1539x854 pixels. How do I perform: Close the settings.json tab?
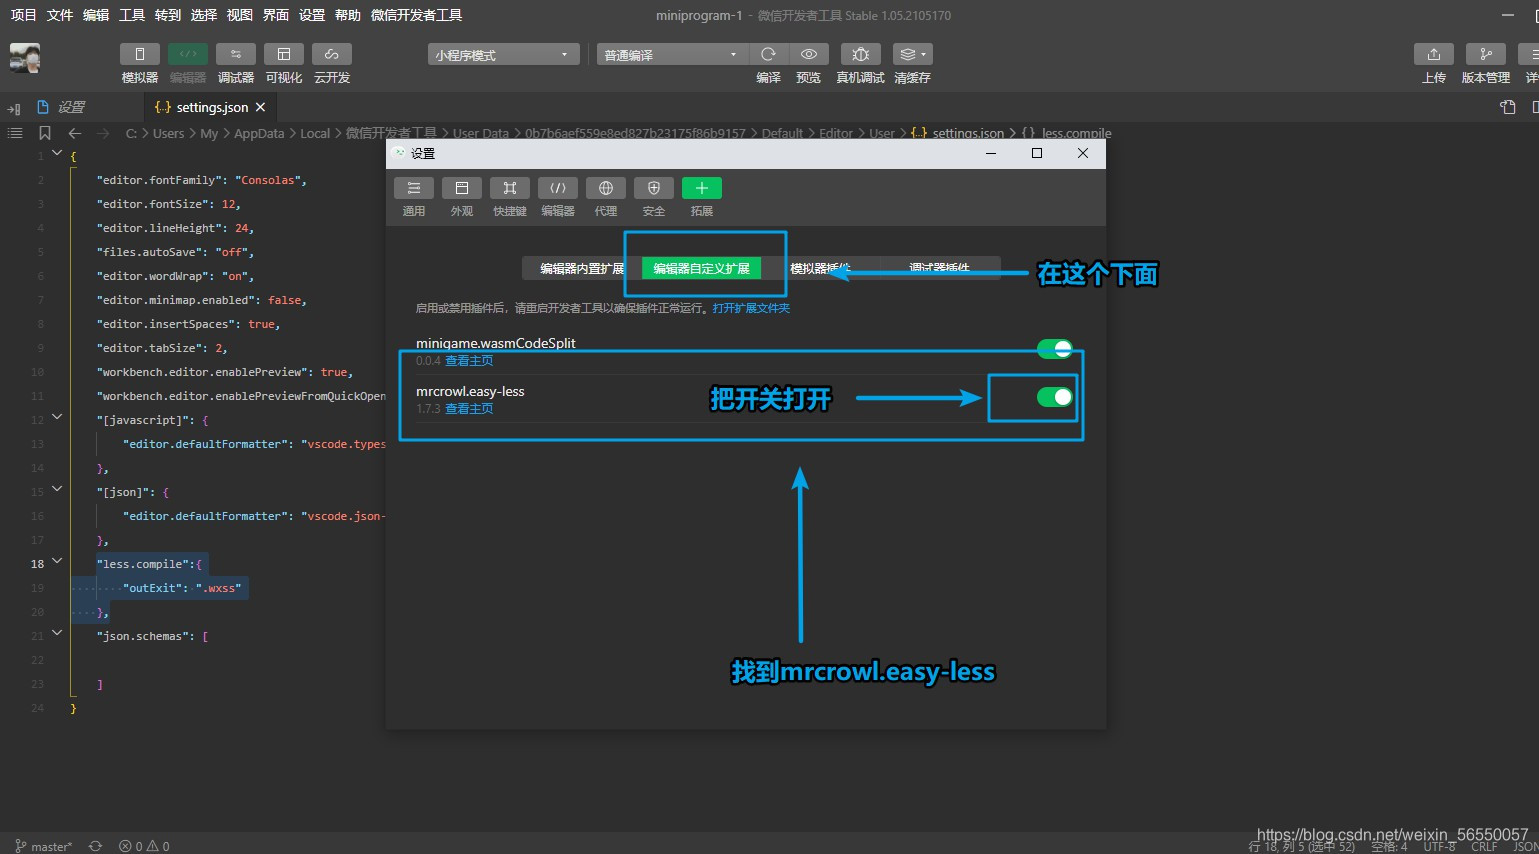click(x=261, y=107)
